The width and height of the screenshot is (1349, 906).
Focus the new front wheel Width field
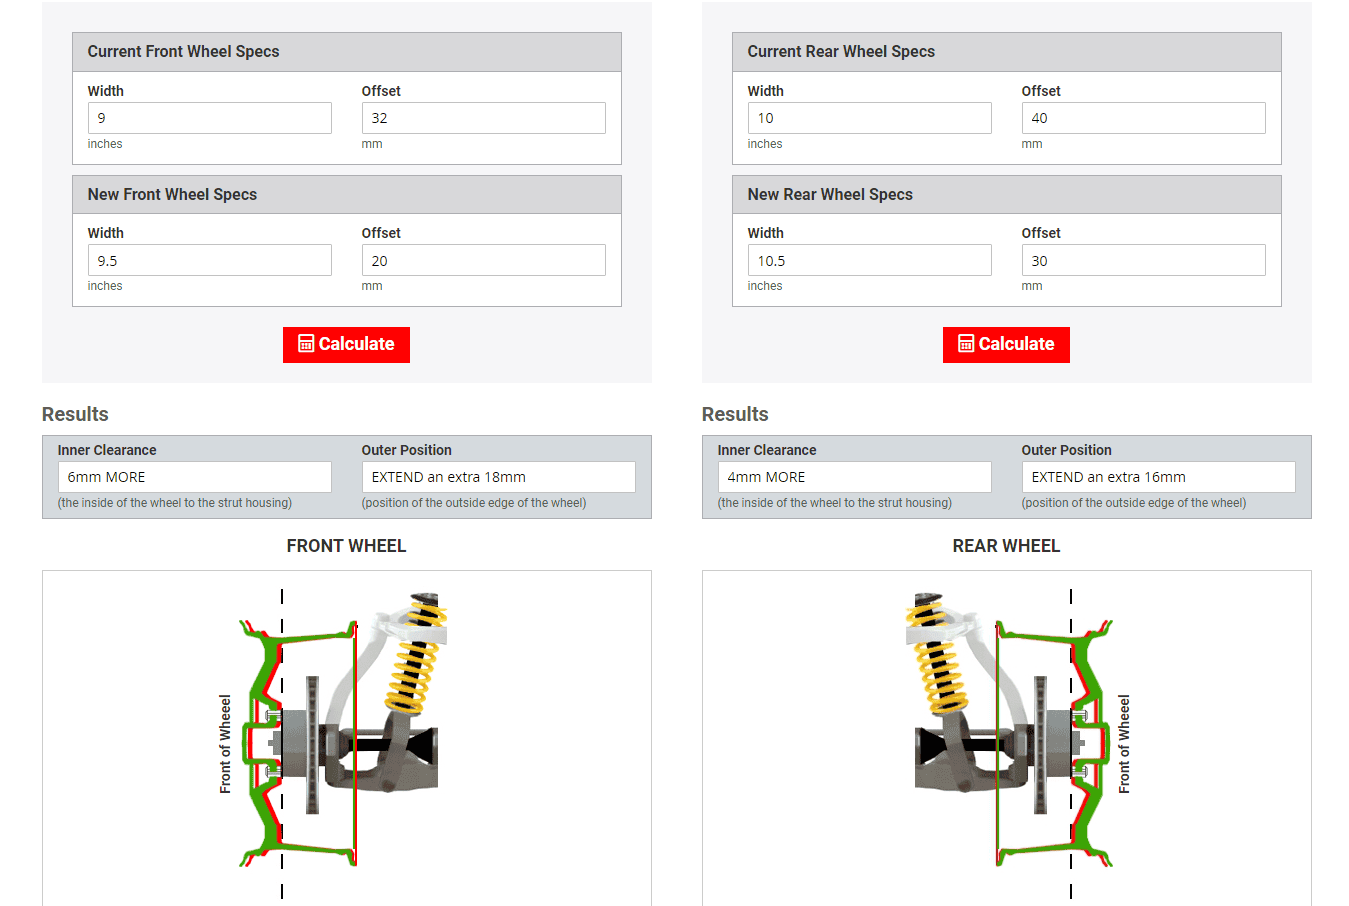point(210,260)
